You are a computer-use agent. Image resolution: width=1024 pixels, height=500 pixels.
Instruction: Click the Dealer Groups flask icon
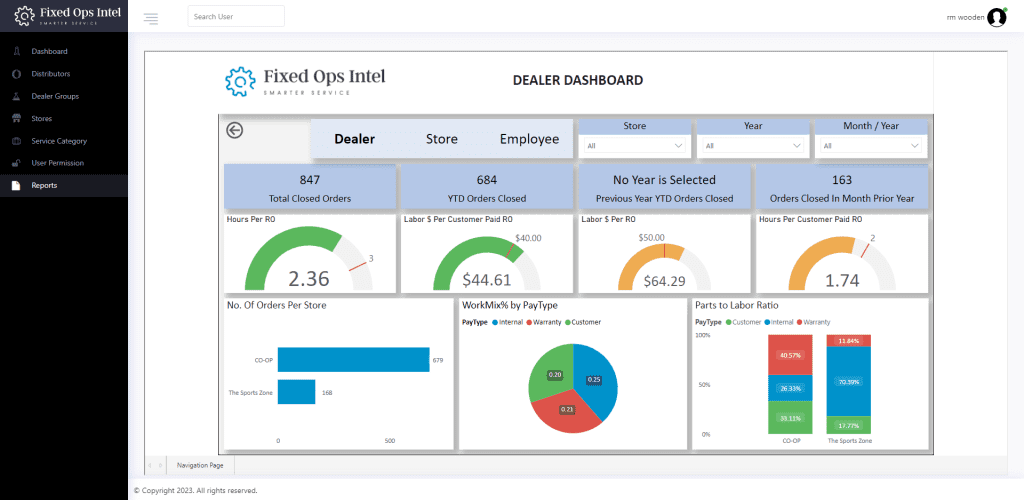pos(16,96)
